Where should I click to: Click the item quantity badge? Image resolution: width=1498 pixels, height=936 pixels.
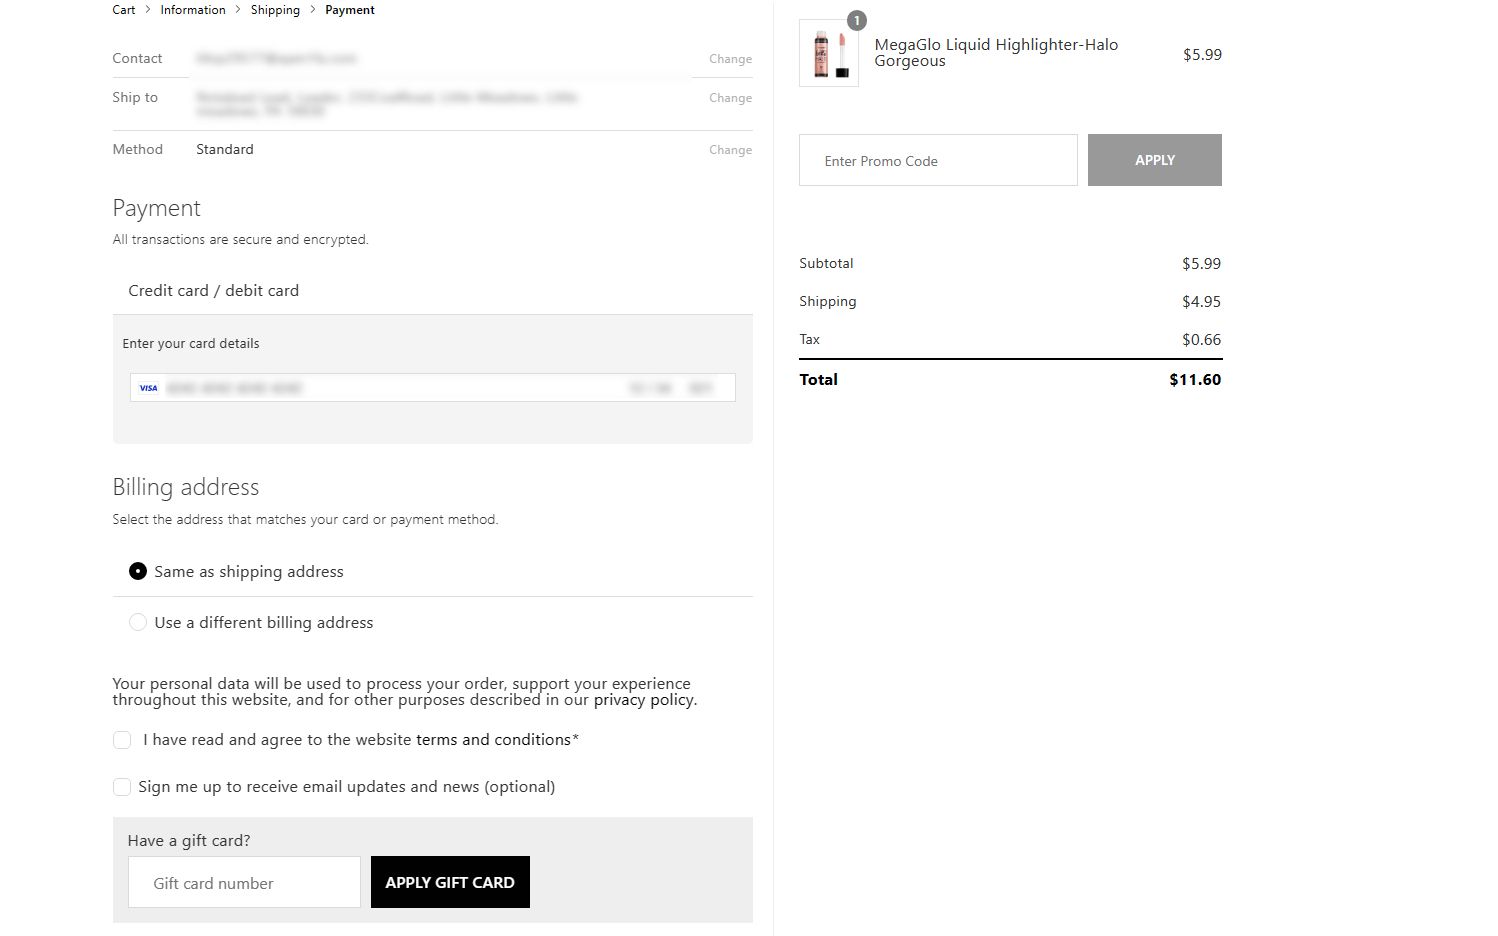856,20
